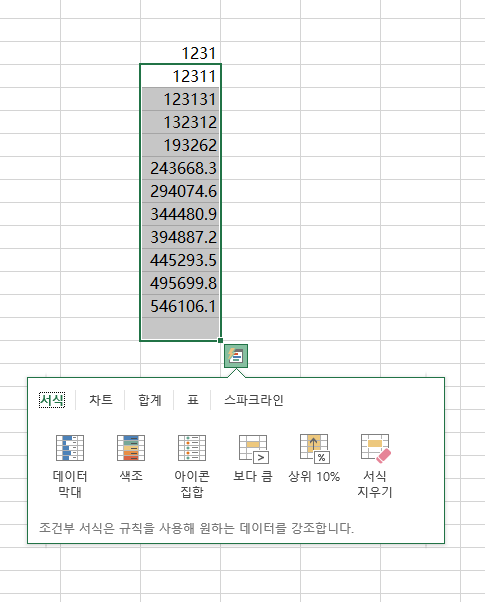Apply Data Bars (데이터 막대) formatting
Screen dimensions: 485x602
click(70, 466)
